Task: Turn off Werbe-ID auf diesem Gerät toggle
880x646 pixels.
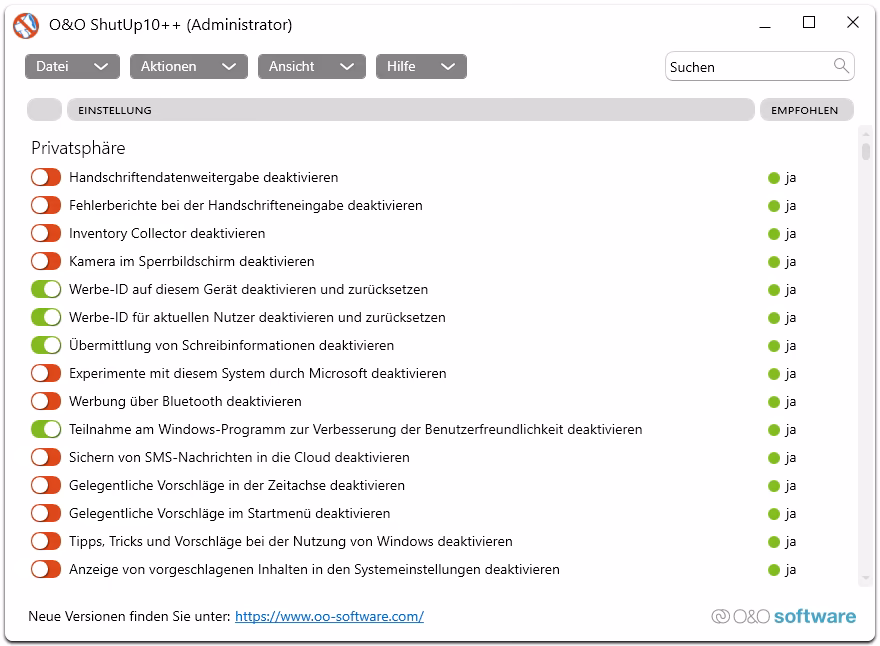Action: tap(46, 290)
